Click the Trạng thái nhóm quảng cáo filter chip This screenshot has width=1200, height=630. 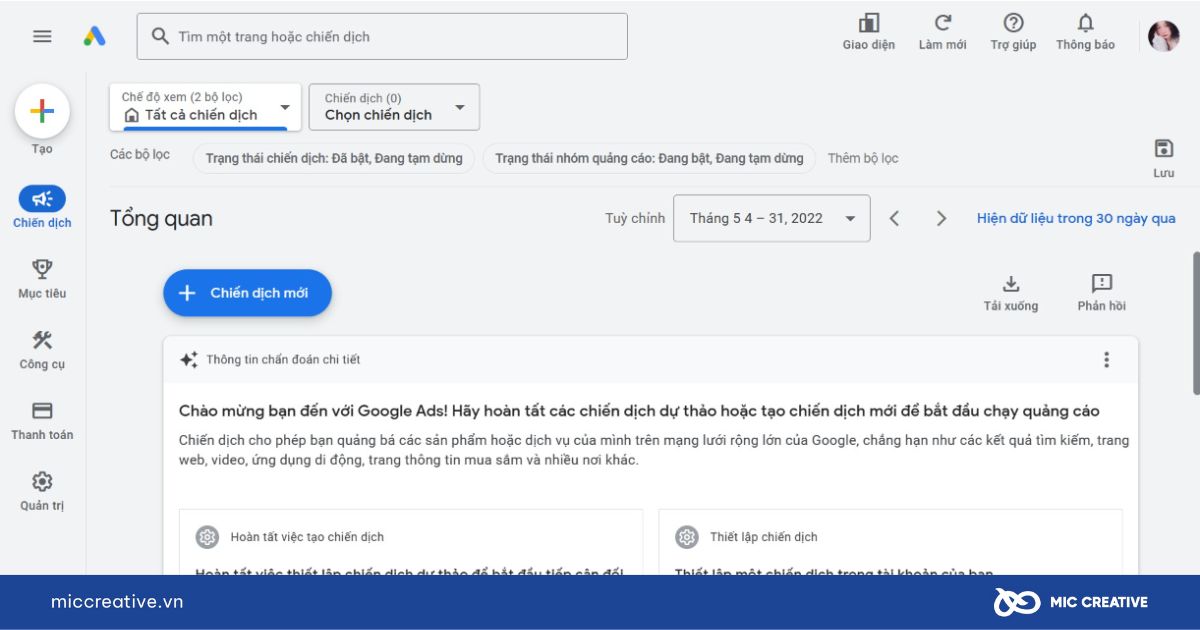(649, 158)
